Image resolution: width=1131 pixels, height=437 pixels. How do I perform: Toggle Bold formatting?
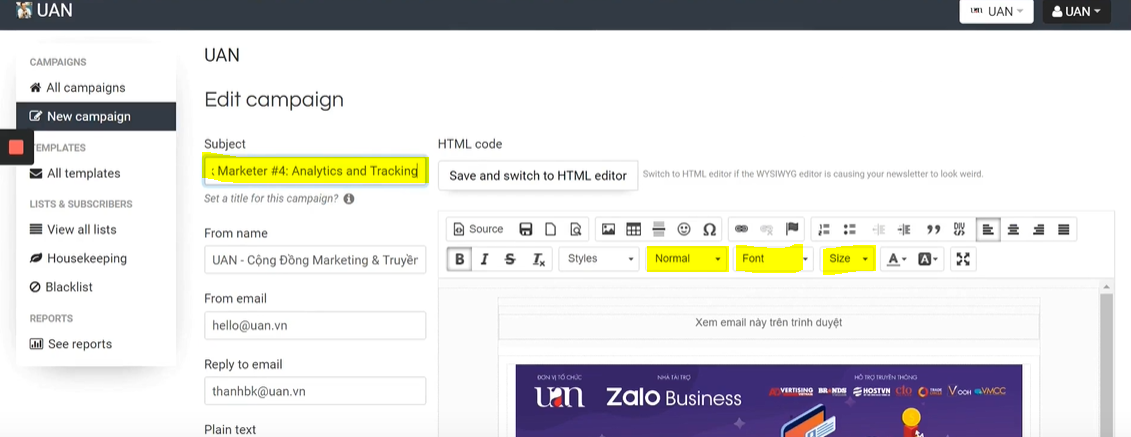click(x=459, y=259)
